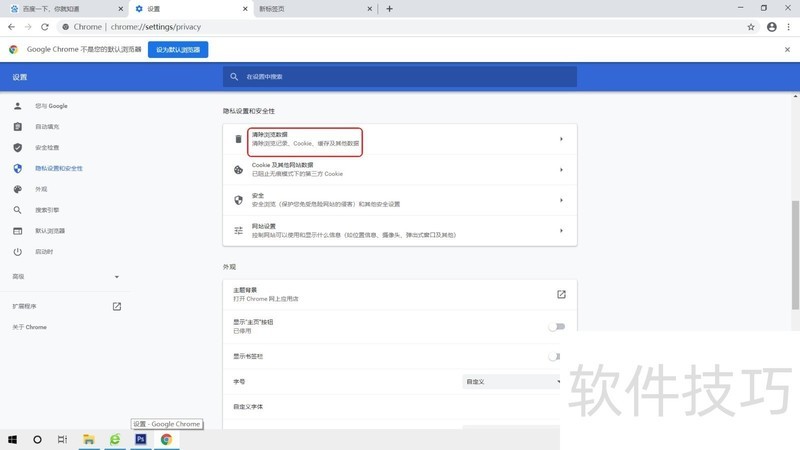The image size is (800, 450).
Task: Open Cortana search circle on taskbar
Action: (37, 439)
